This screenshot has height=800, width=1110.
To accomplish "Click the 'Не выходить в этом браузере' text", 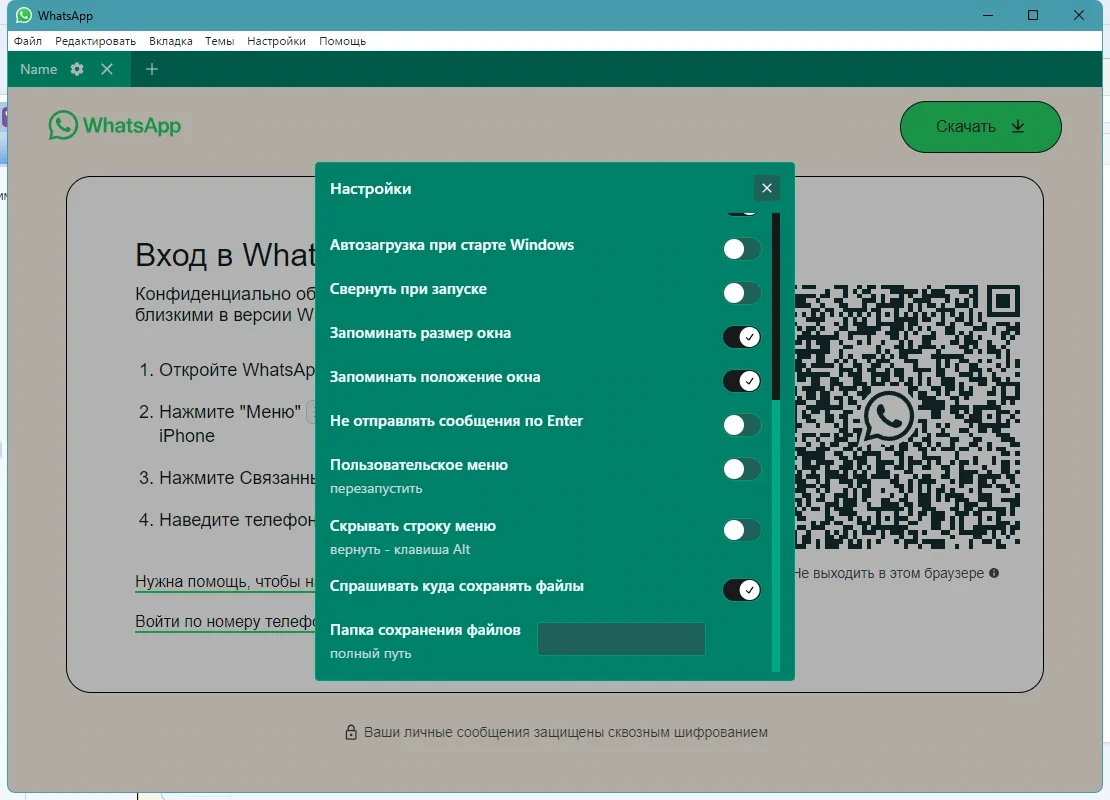I will pos(888,573).
